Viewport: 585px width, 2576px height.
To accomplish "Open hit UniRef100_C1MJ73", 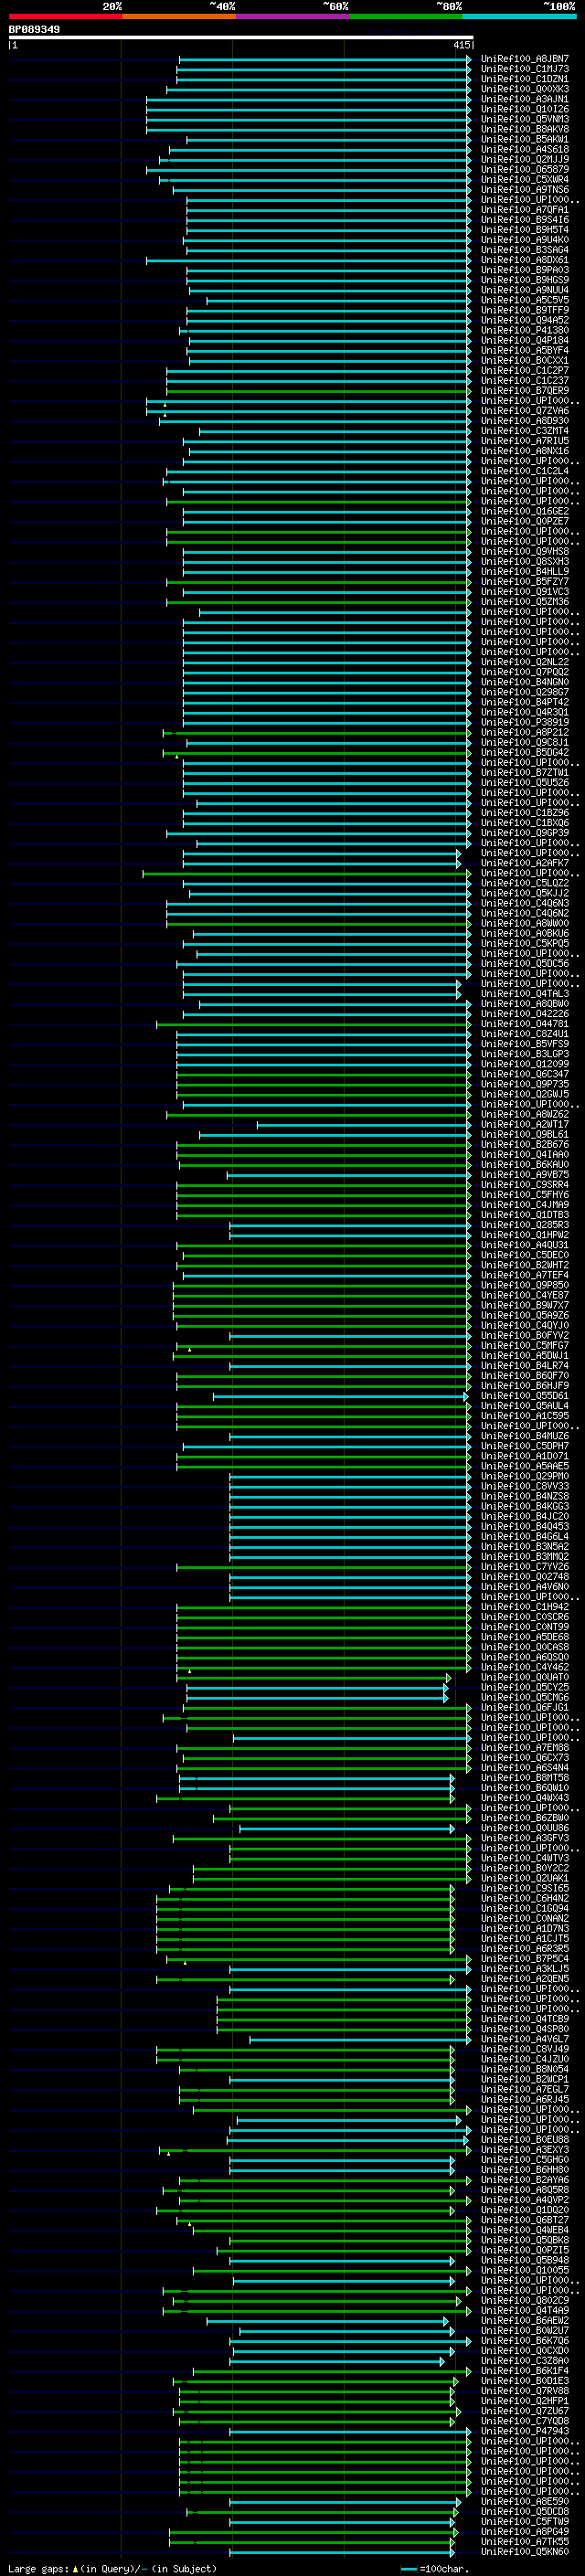I will 525,69.
